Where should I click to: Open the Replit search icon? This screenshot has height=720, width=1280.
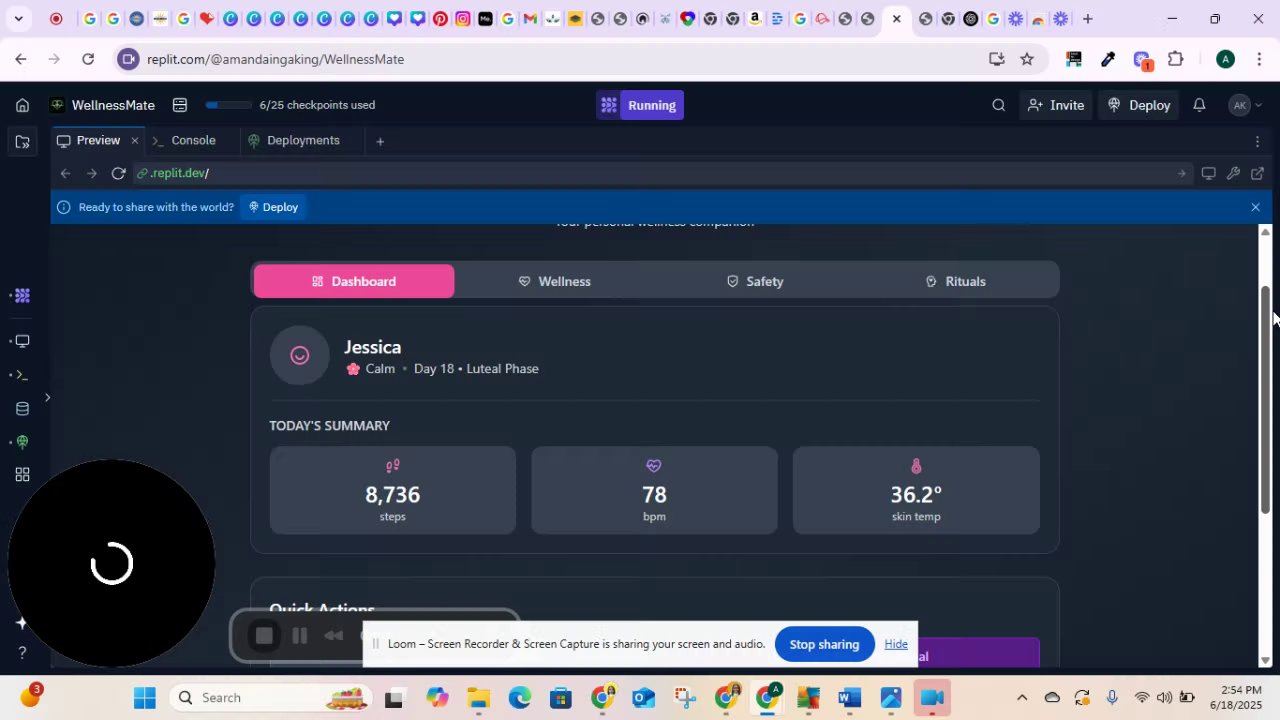coord(998,105)
